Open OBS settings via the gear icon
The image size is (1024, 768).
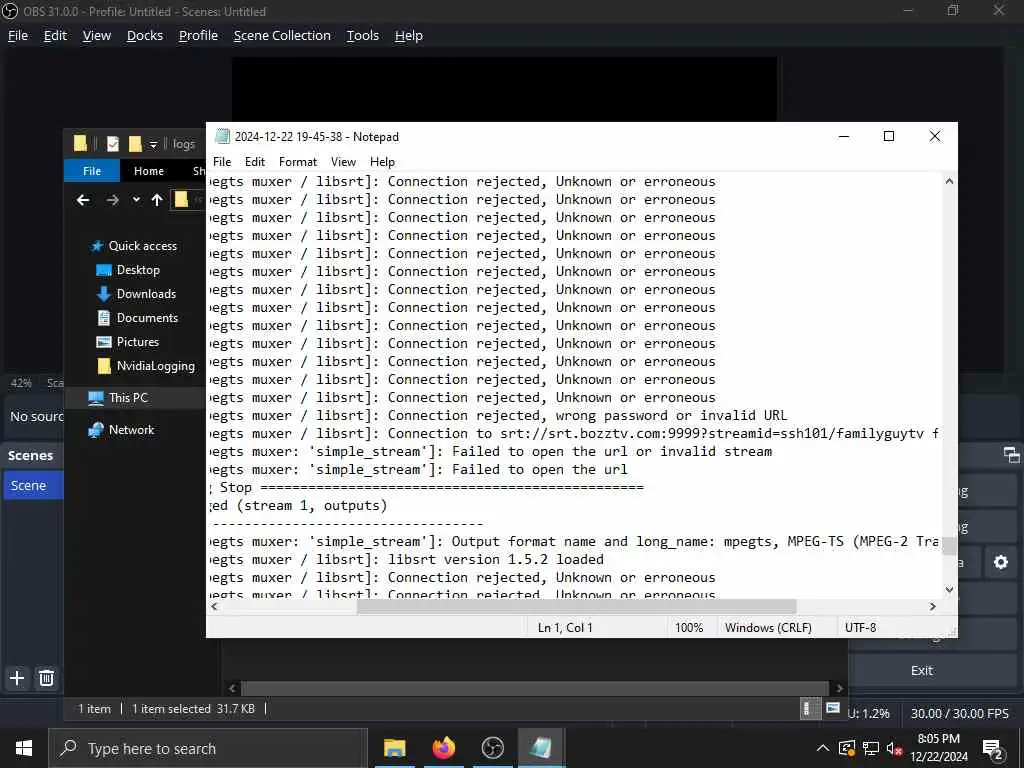point(1000,562)
